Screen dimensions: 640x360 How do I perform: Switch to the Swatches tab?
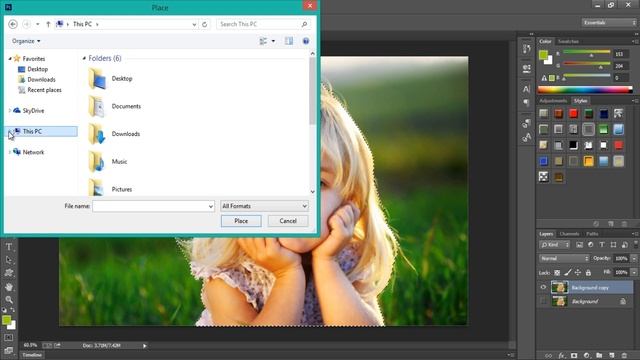click(568, 42)
